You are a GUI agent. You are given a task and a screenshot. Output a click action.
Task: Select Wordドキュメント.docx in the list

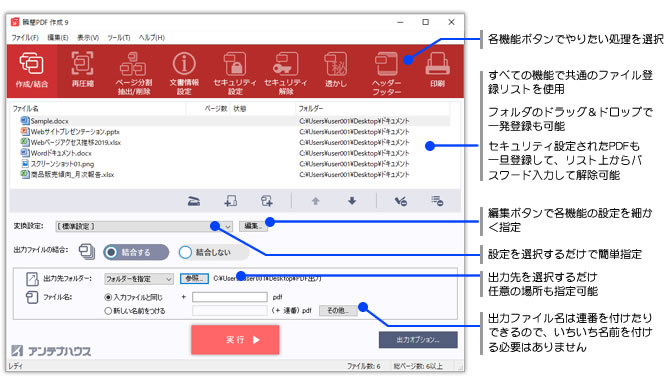[x=231, y=153]
